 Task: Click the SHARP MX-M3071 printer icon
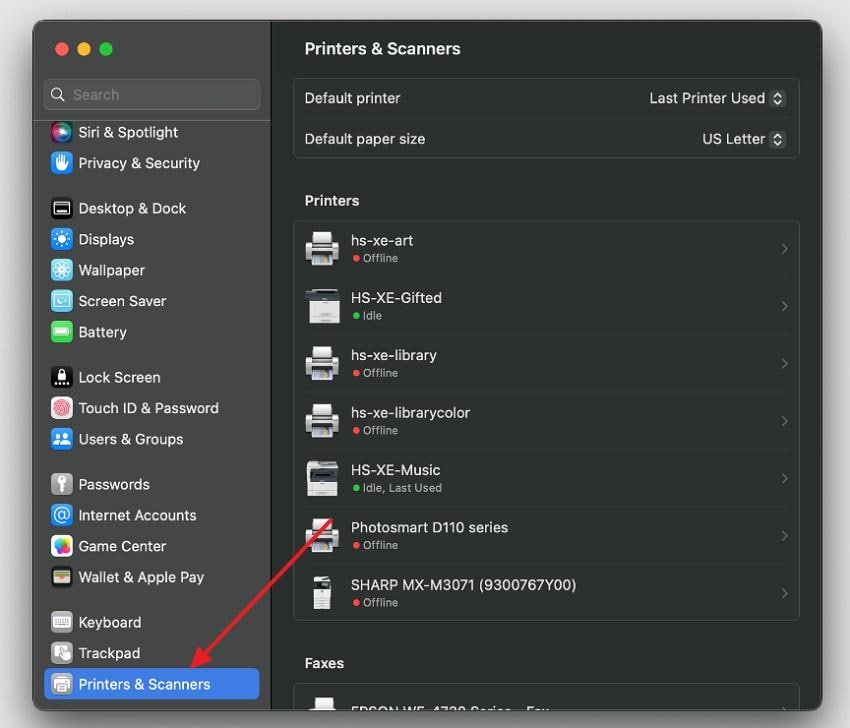322,593
